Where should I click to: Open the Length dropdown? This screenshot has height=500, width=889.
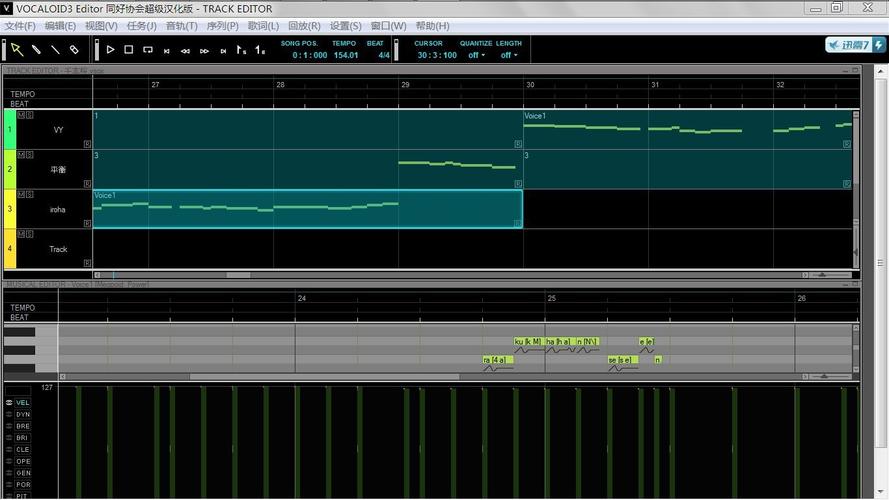508,55
